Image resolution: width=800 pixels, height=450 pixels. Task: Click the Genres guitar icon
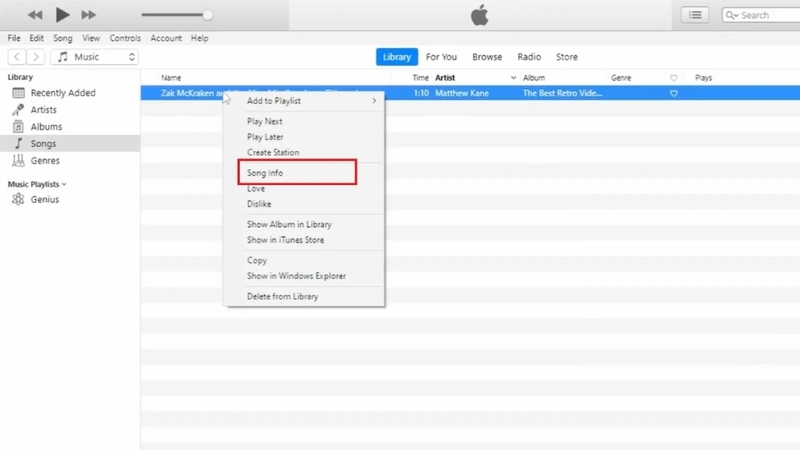[18, 160]
